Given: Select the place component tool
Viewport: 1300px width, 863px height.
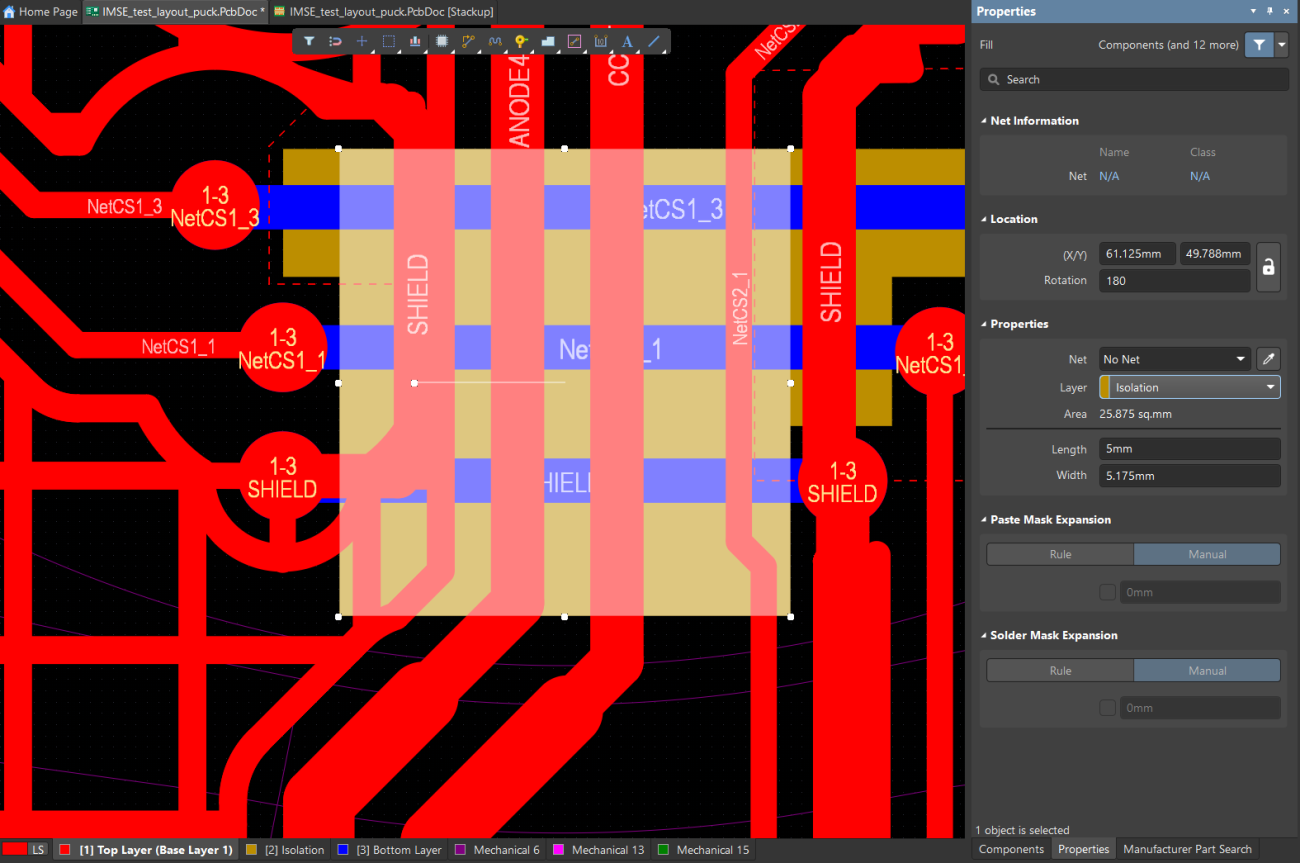Looking at the screenshot, I should 442,41.
